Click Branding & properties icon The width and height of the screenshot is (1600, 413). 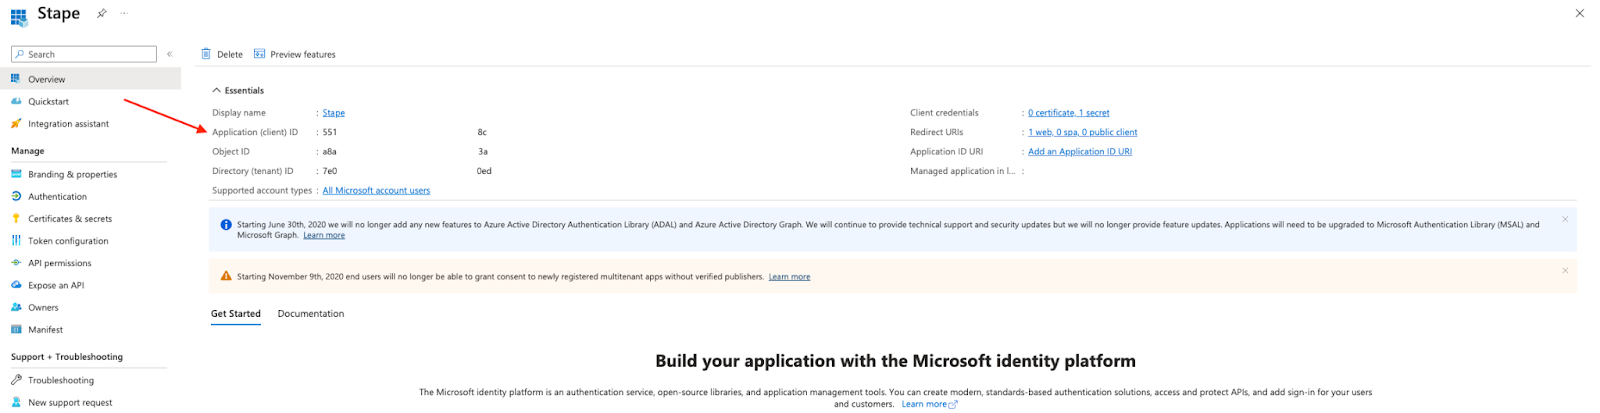click(16, 174)
